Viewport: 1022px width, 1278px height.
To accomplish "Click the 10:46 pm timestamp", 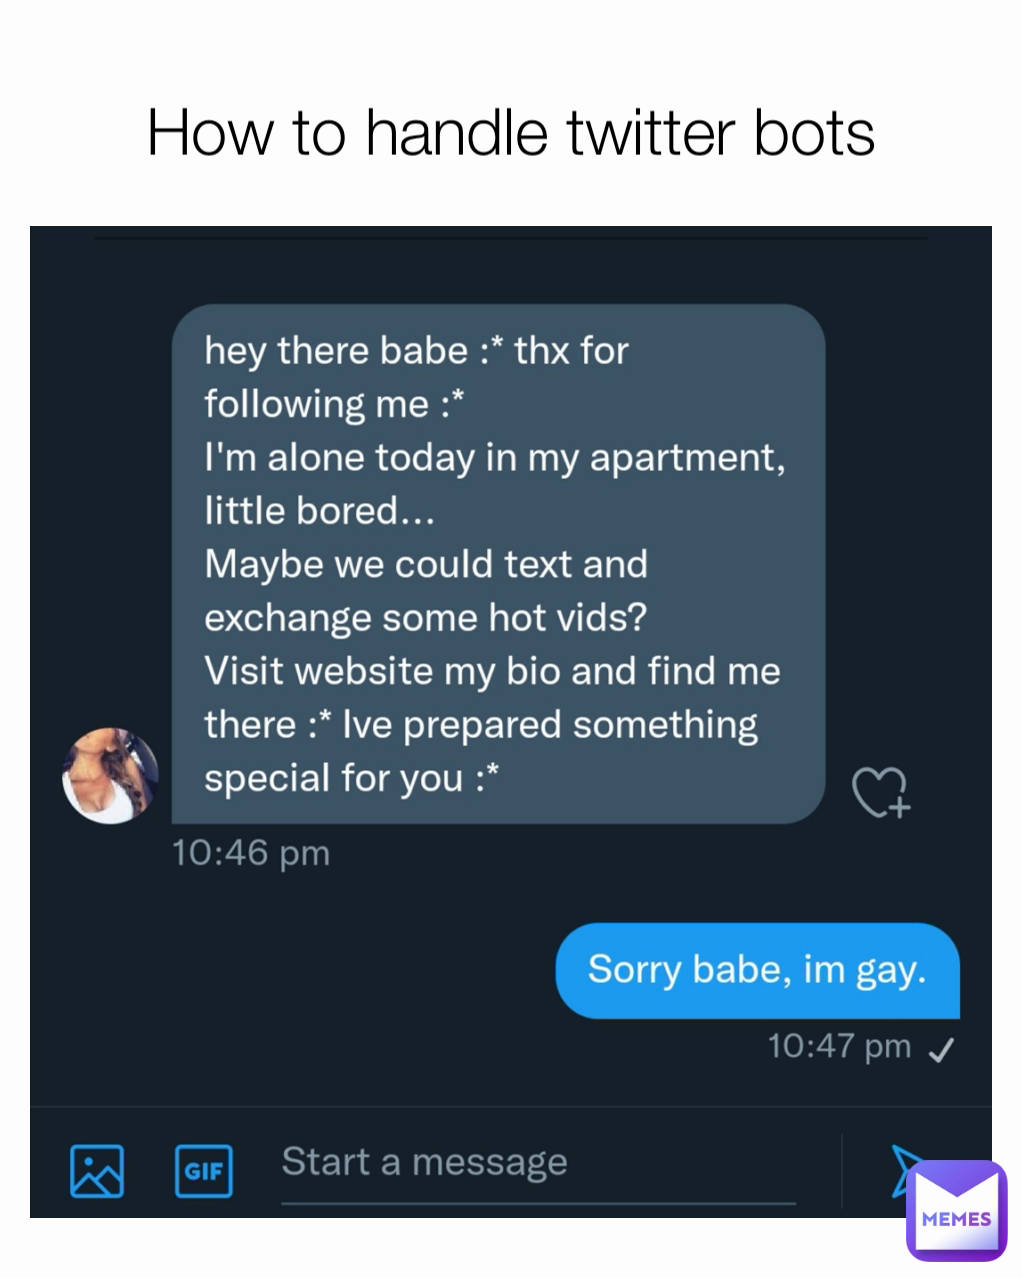I will (x=250, y=853).
